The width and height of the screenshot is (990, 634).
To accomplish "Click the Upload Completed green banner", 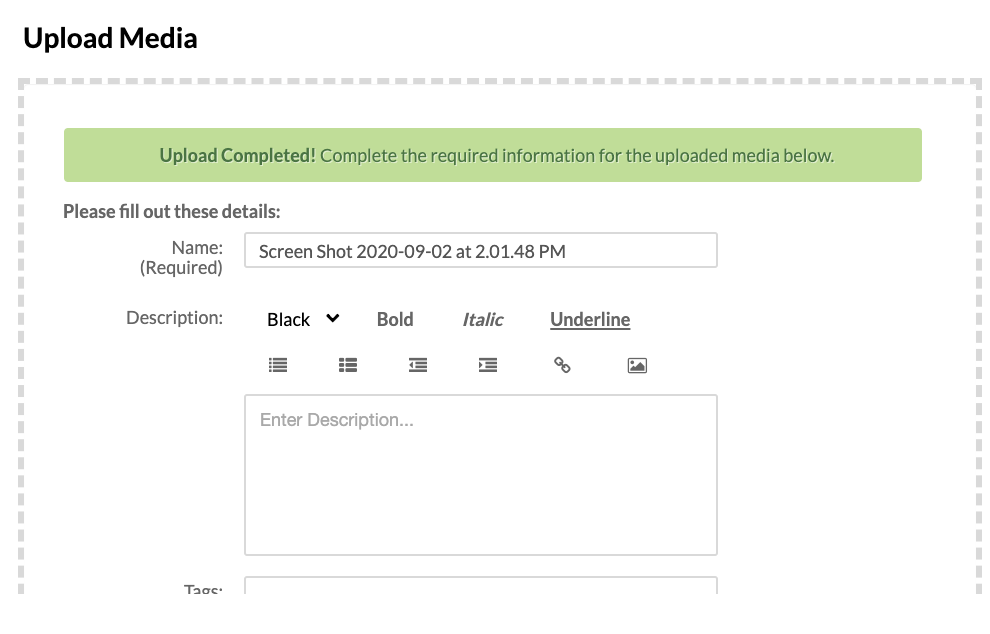I will click(492, 155).
